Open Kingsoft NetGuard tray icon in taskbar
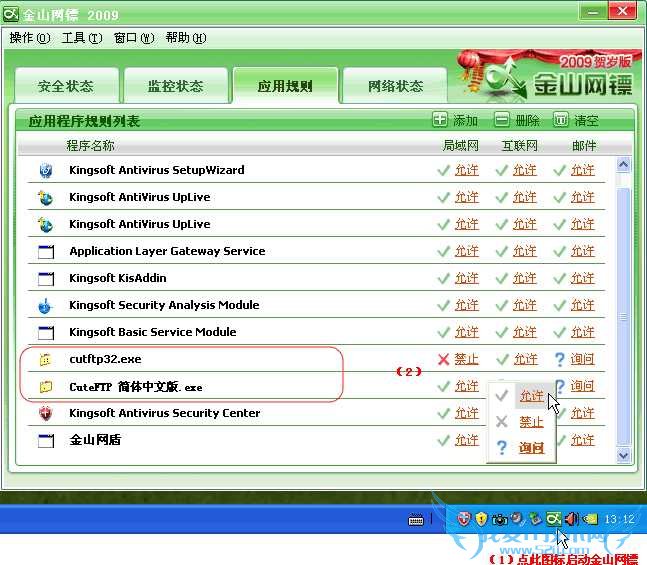 click(553, 519)
